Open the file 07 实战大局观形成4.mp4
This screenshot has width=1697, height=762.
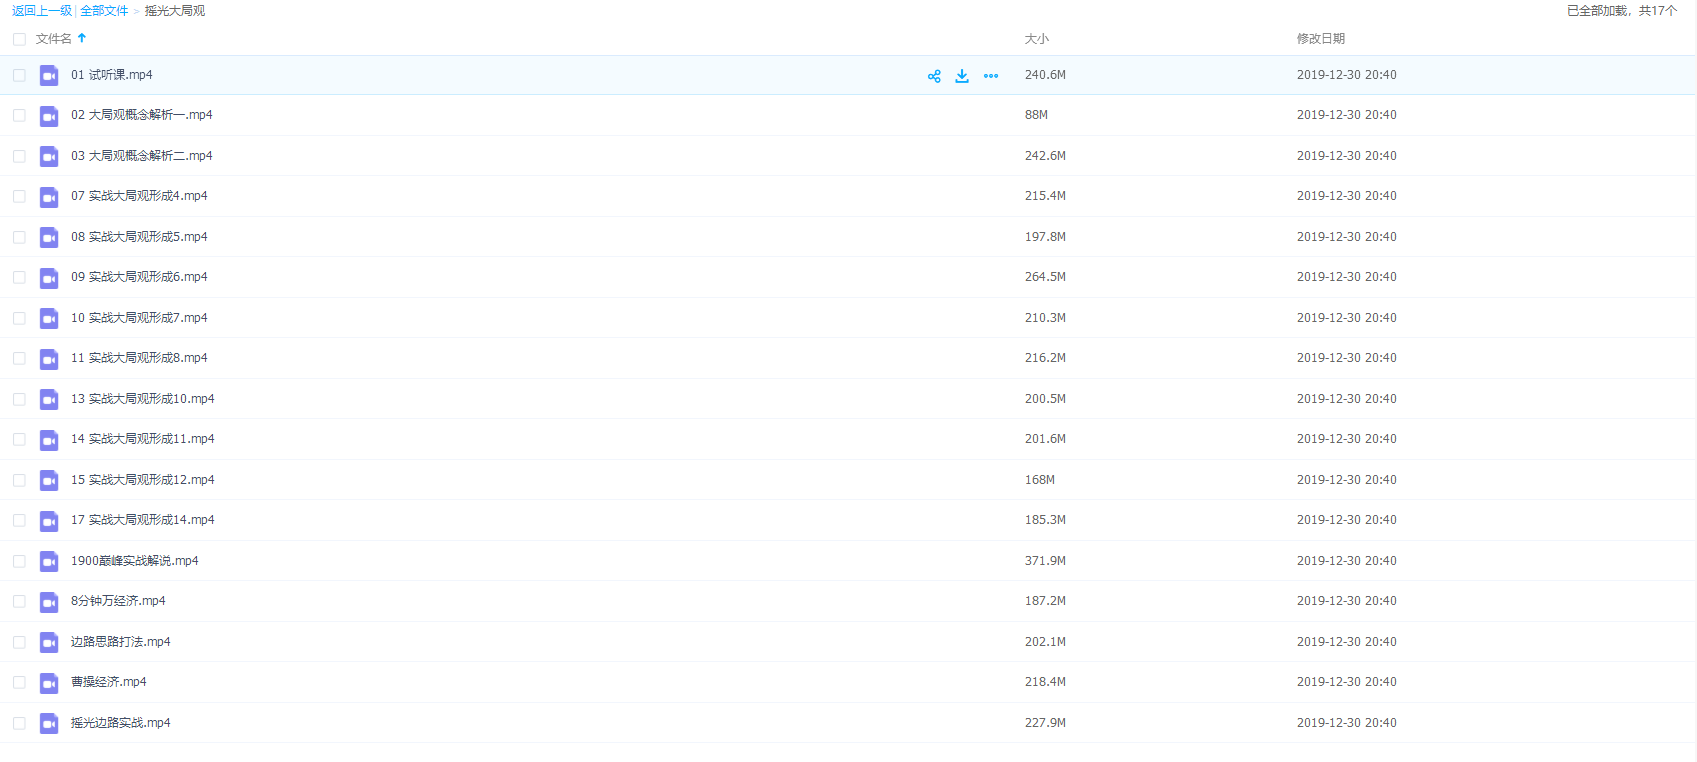click(x=139, y=196)
